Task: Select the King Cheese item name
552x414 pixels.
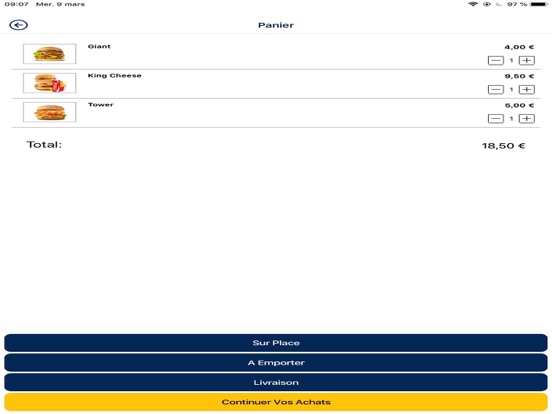Action: 115,76
